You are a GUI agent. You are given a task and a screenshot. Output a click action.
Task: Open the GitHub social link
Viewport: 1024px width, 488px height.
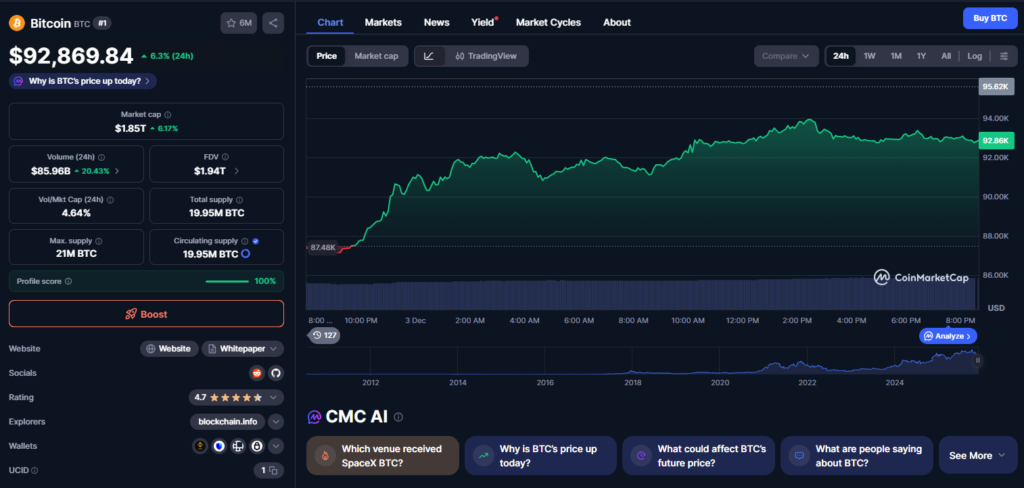(x=276, y=373)
